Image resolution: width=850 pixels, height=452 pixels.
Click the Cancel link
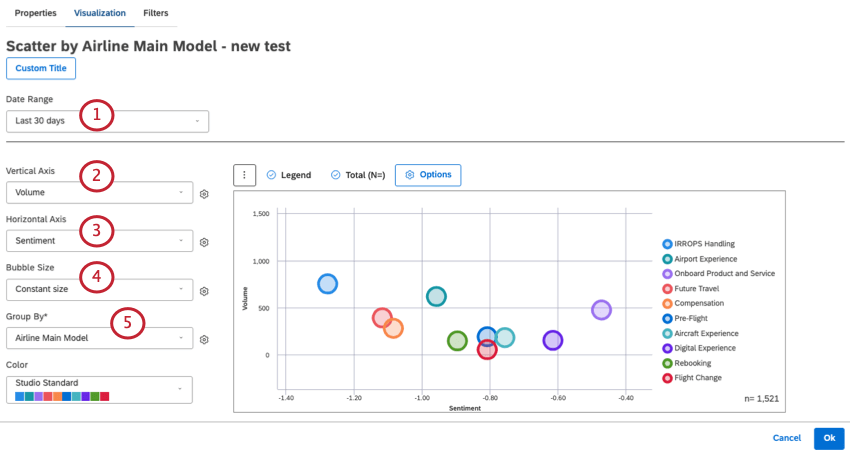tap(786, 438)
